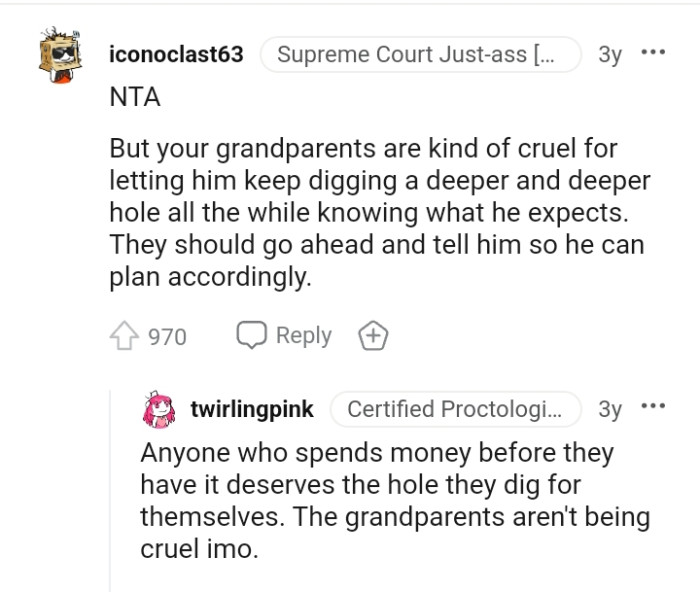
Task: Click the speech bubble icon beside Reply
Action: click(x=250, y=336)
